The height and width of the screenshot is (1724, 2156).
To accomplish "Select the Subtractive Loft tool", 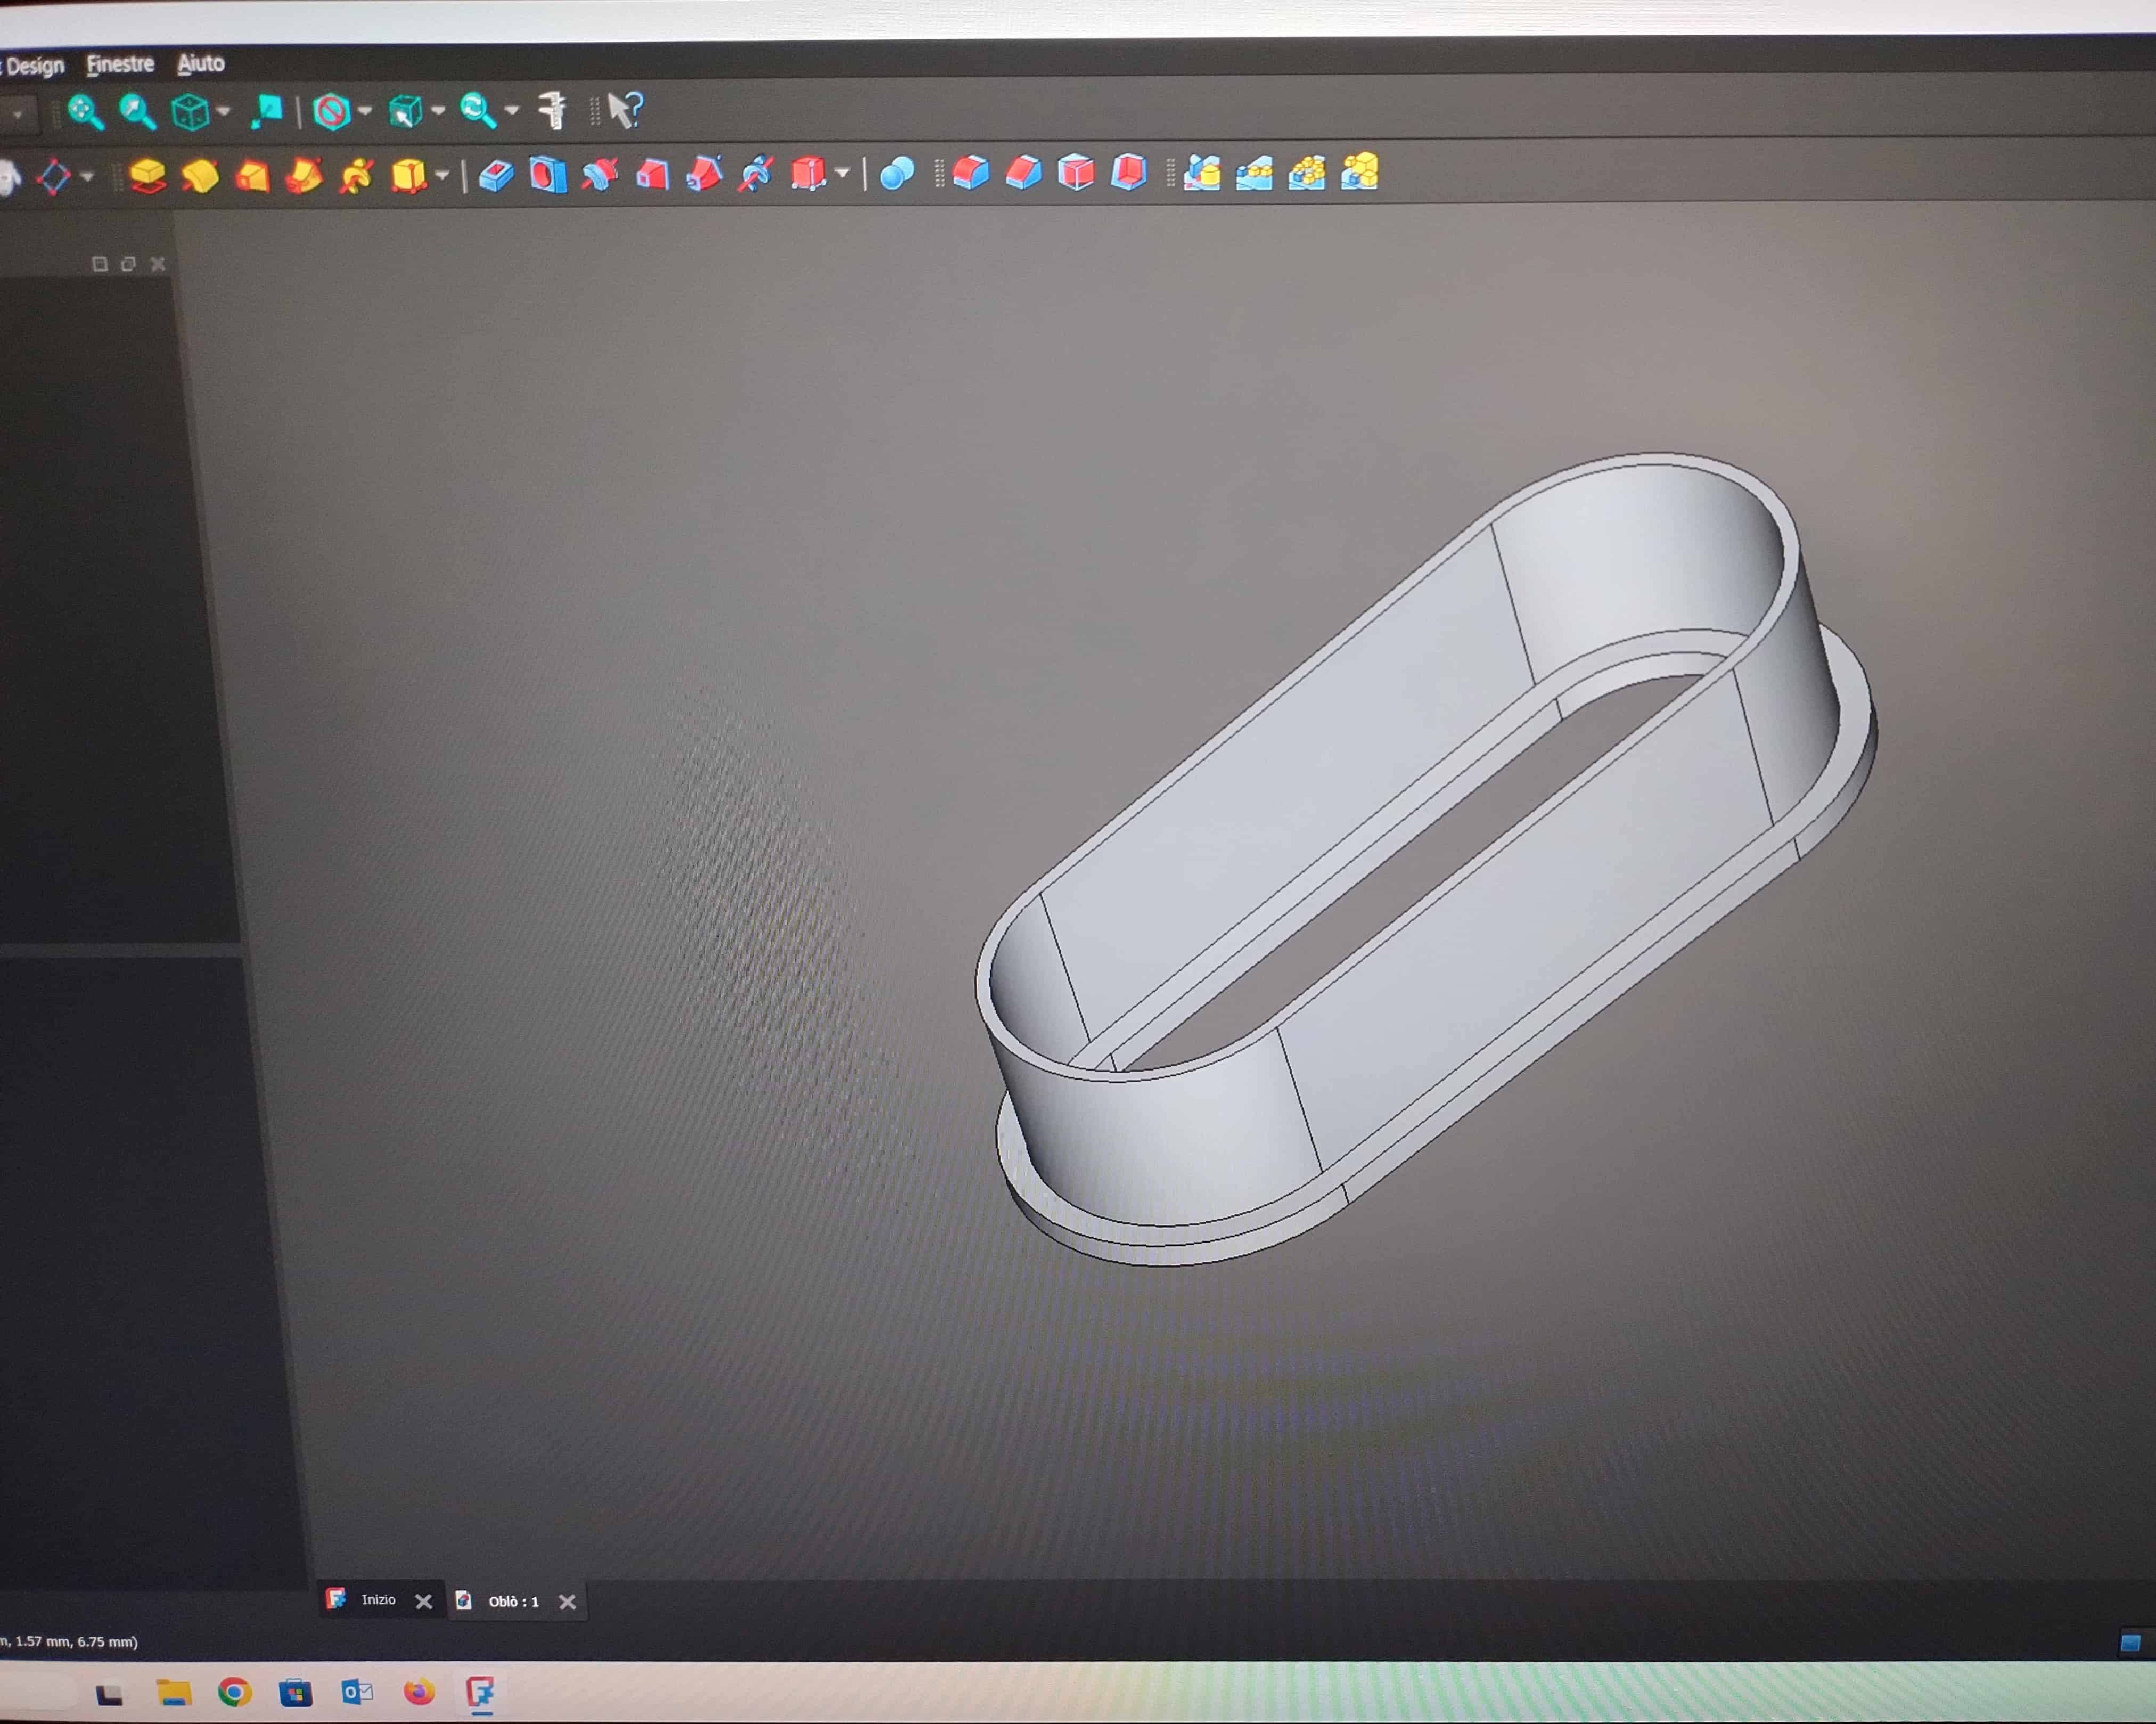I will pyautogui.click(x=652, y=175).
